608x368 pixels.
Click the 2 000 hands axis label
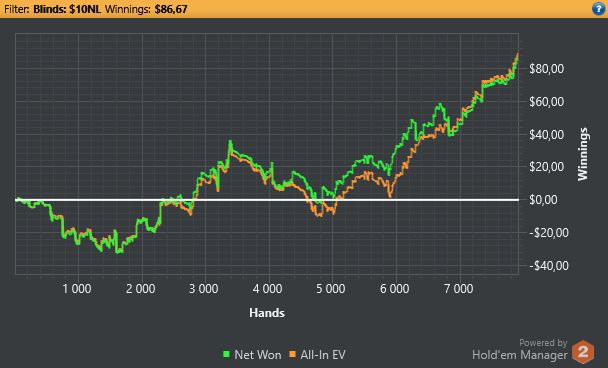tap(140, 289)
